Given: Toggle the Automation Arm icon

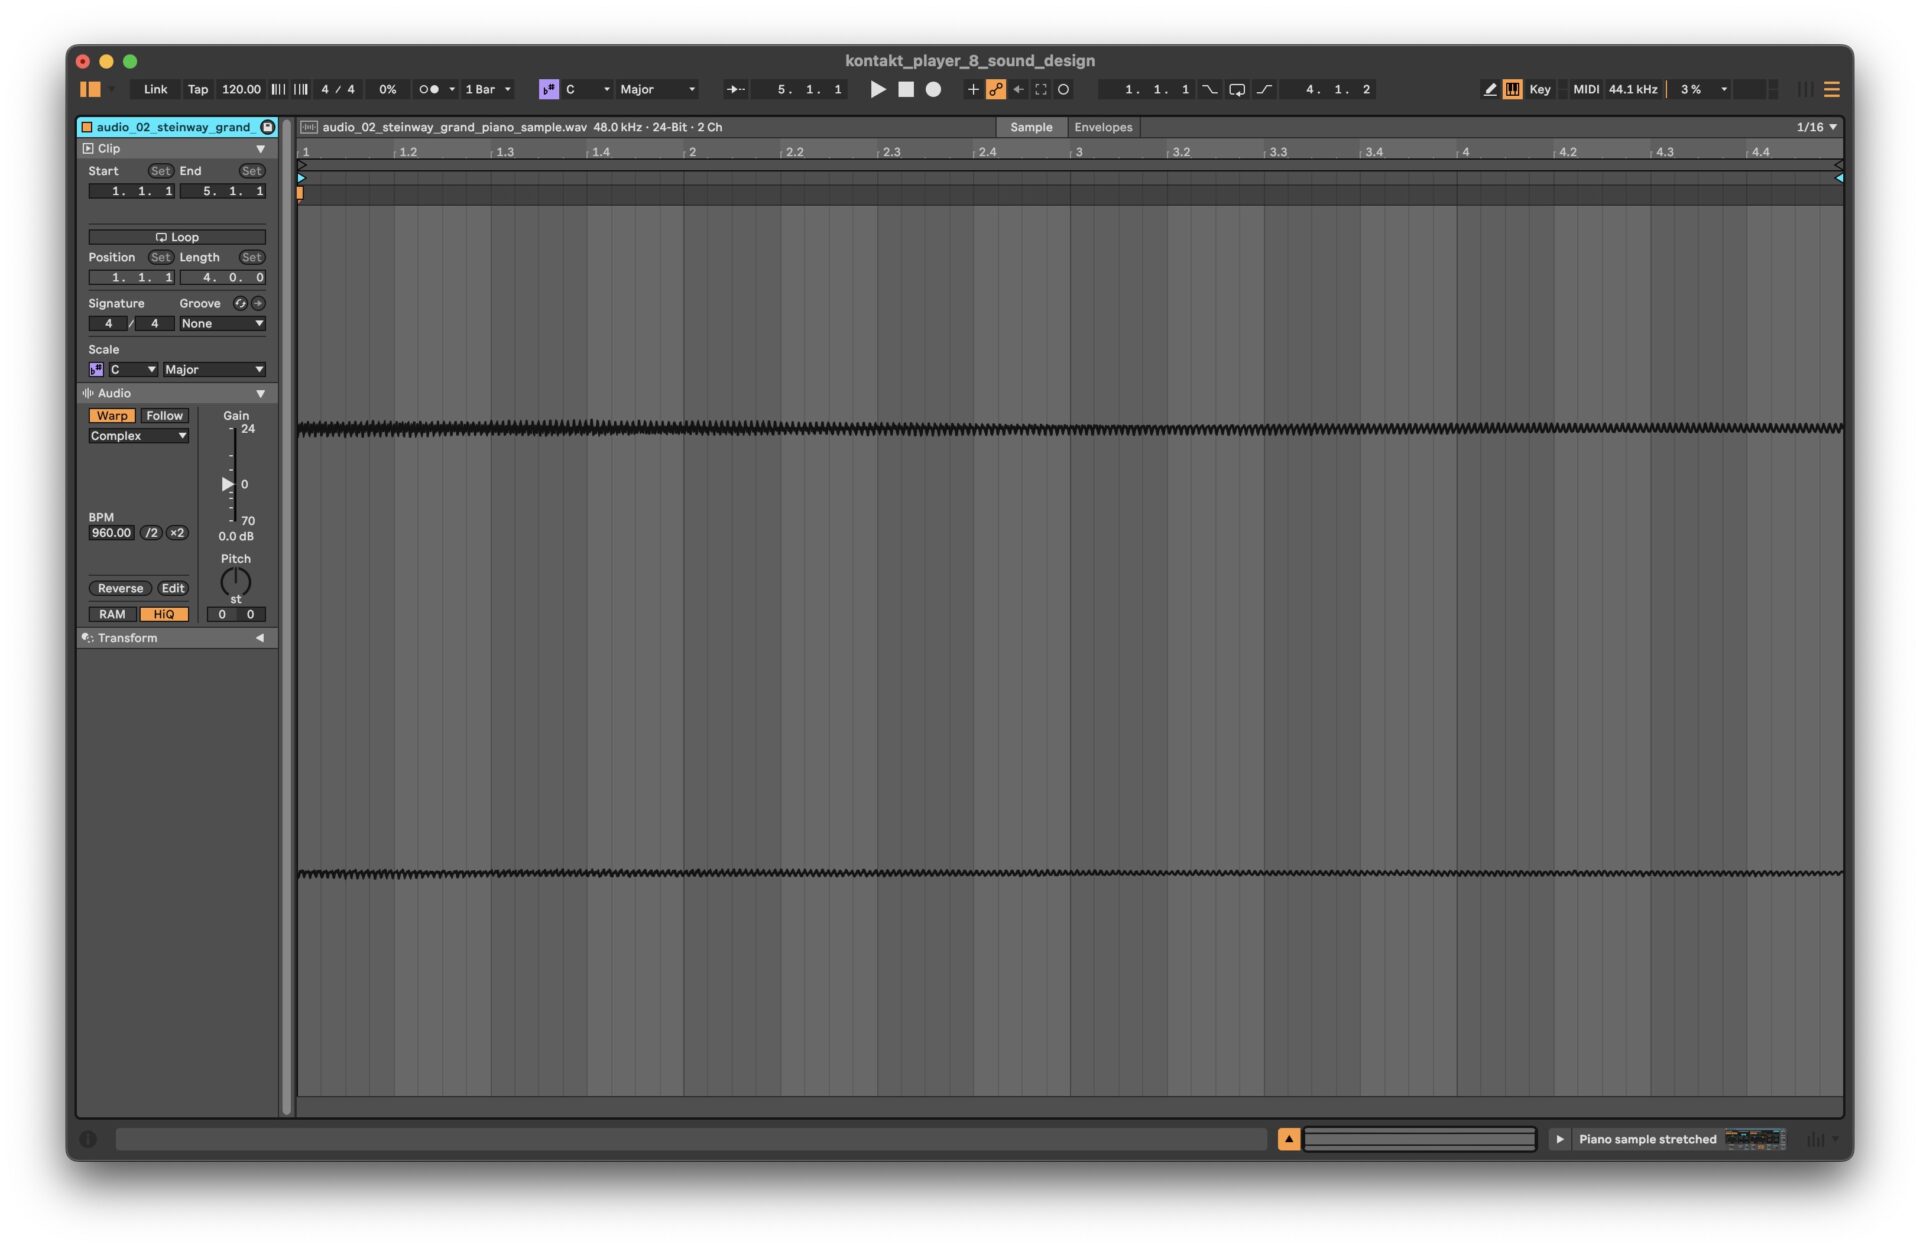Looking at the screenshot, I should point(996,90).
